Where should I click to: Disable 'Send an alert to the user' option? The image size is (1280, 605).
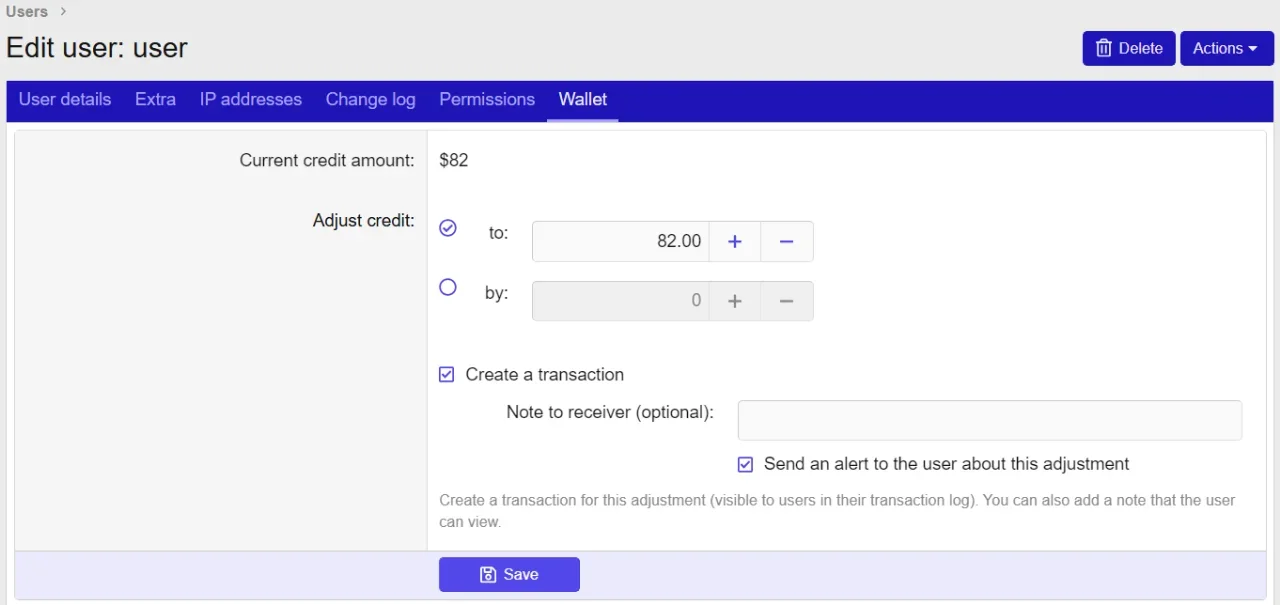click(745, 464)
